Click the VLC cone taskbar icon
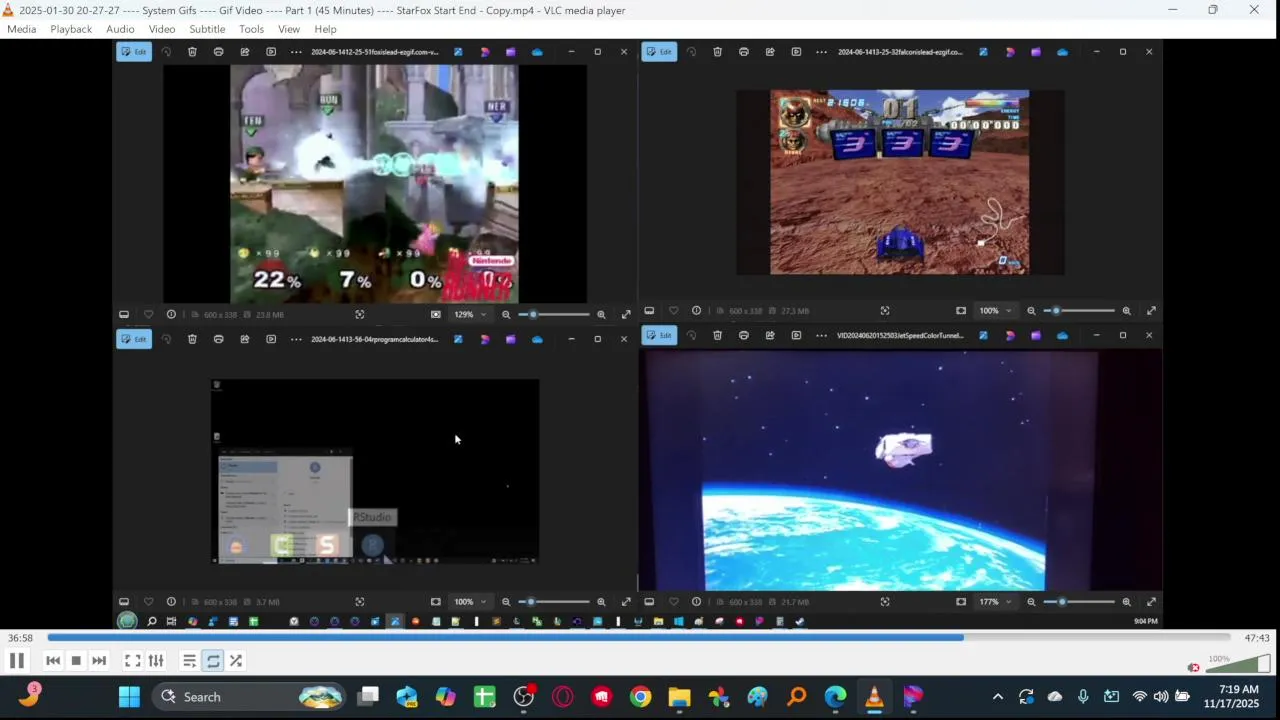The image size is (1280, 720). point(874,697)
